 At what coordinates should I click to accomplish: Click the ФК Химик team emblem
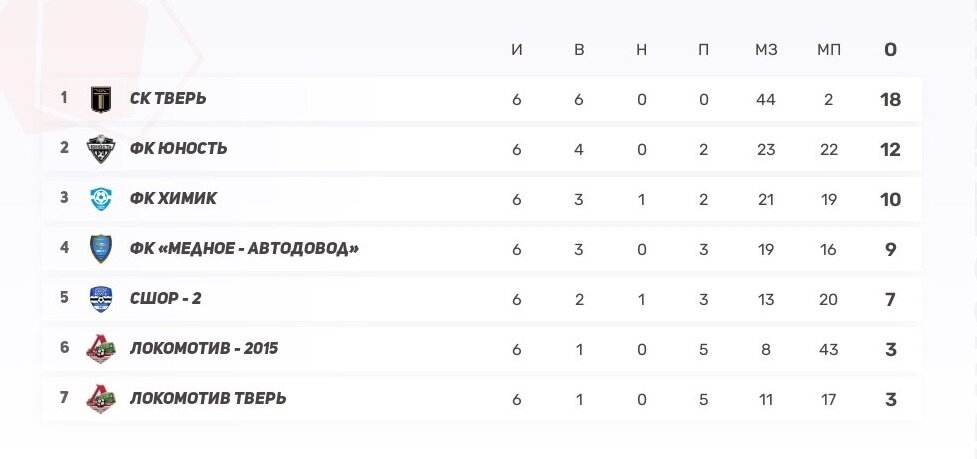101,199
